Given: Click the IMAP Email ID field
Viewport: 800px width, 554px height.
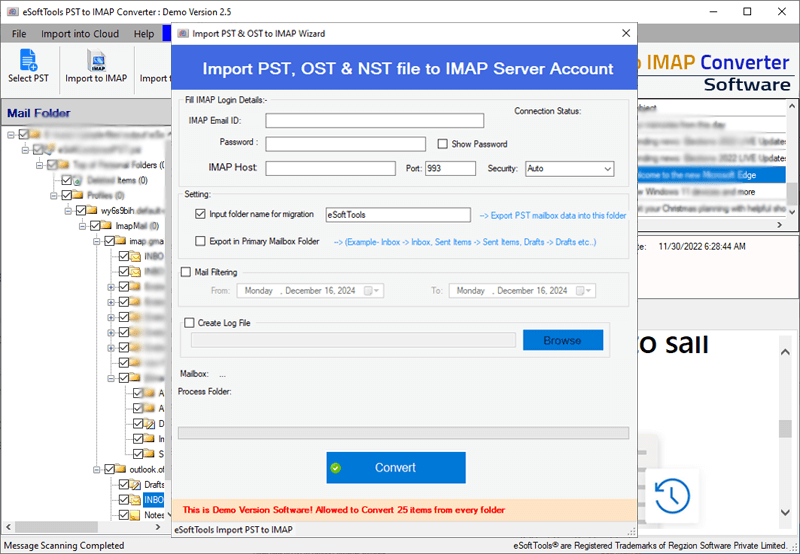Looking at the screenshot, I should pyautogui.click(x=374, y=121).
